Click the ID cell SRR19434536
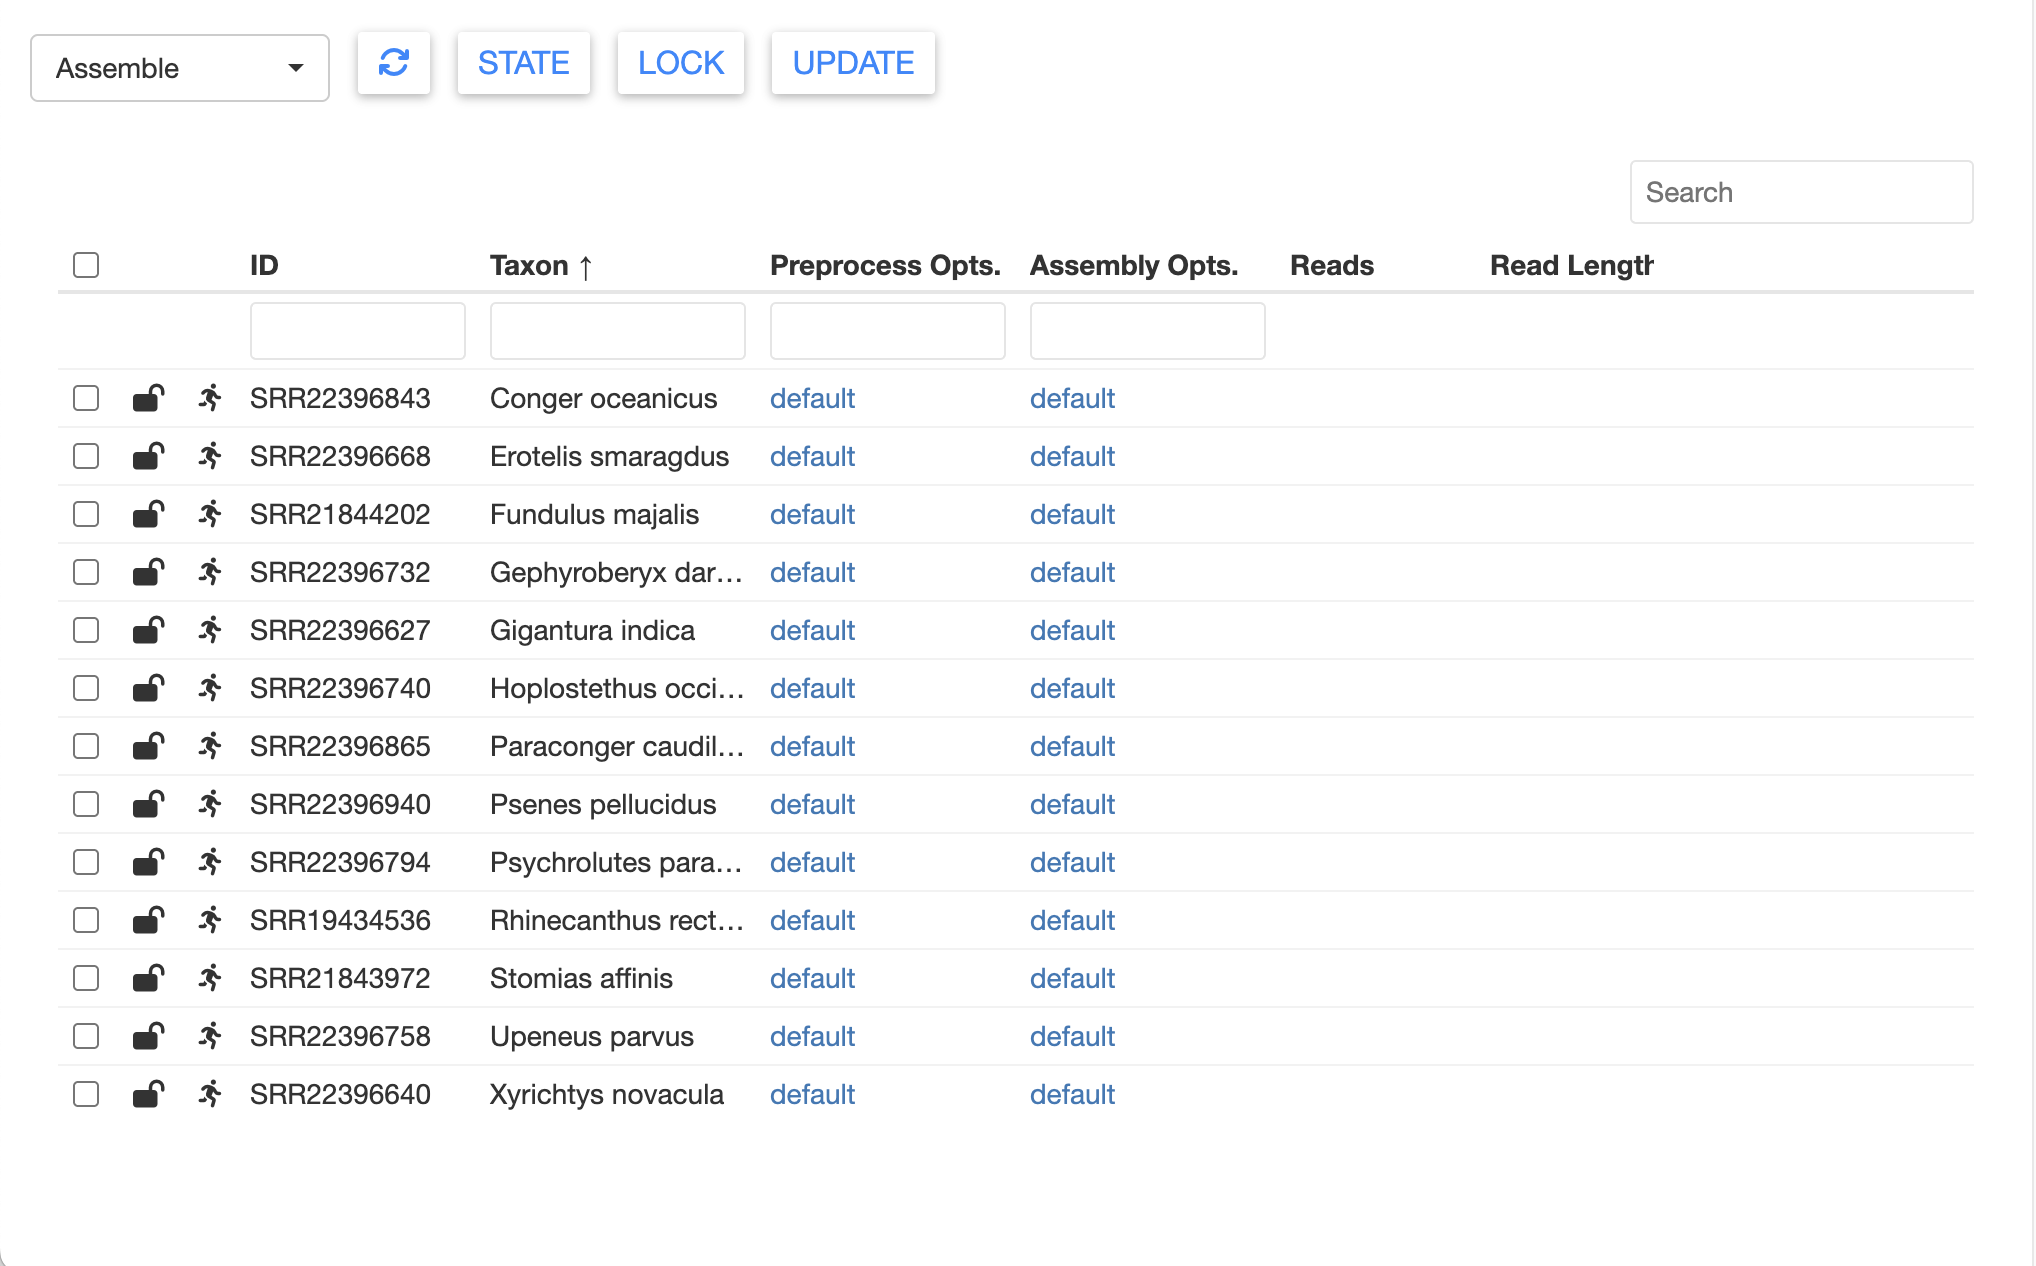This screenshot has width=2036, height=1266. [340, 920]
